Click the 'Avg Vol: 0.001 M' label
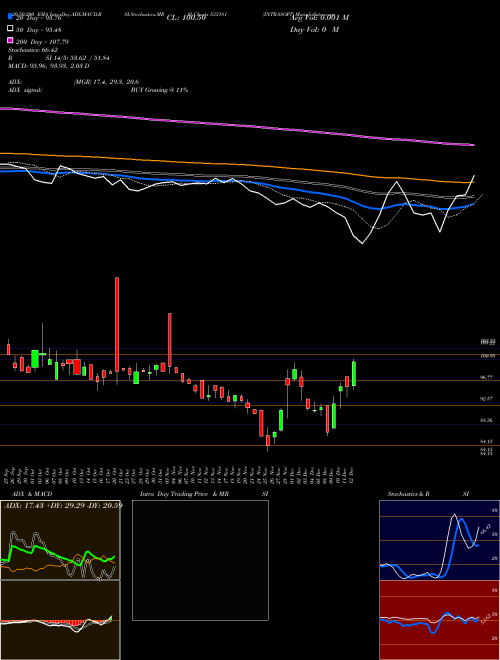Screen dimensions: 500x660 click(x=319, y=18)
